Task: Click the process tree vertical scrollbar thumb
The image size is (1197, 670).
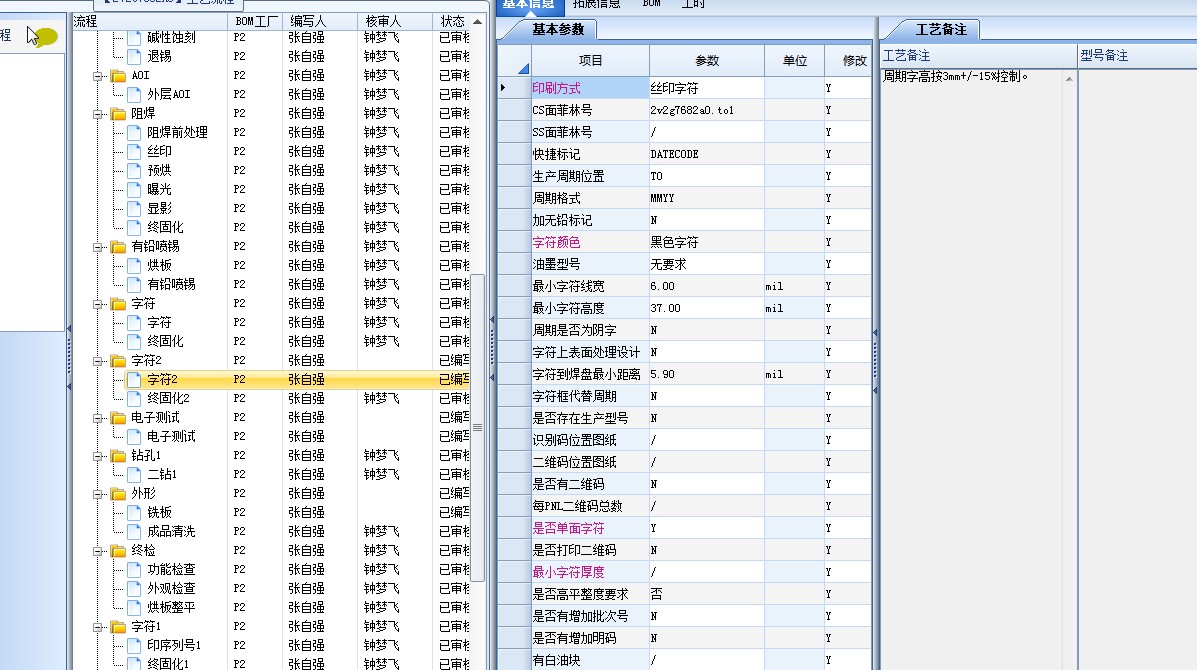Action: [x=478, y=427]
